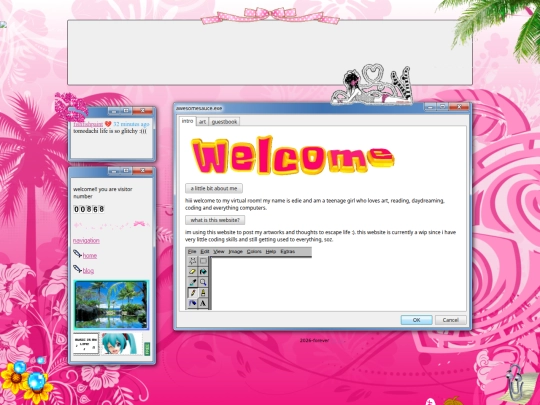Screen dimensions: 540x405
Task: Follow the blog navigation link
Action: tap(88, 271)
